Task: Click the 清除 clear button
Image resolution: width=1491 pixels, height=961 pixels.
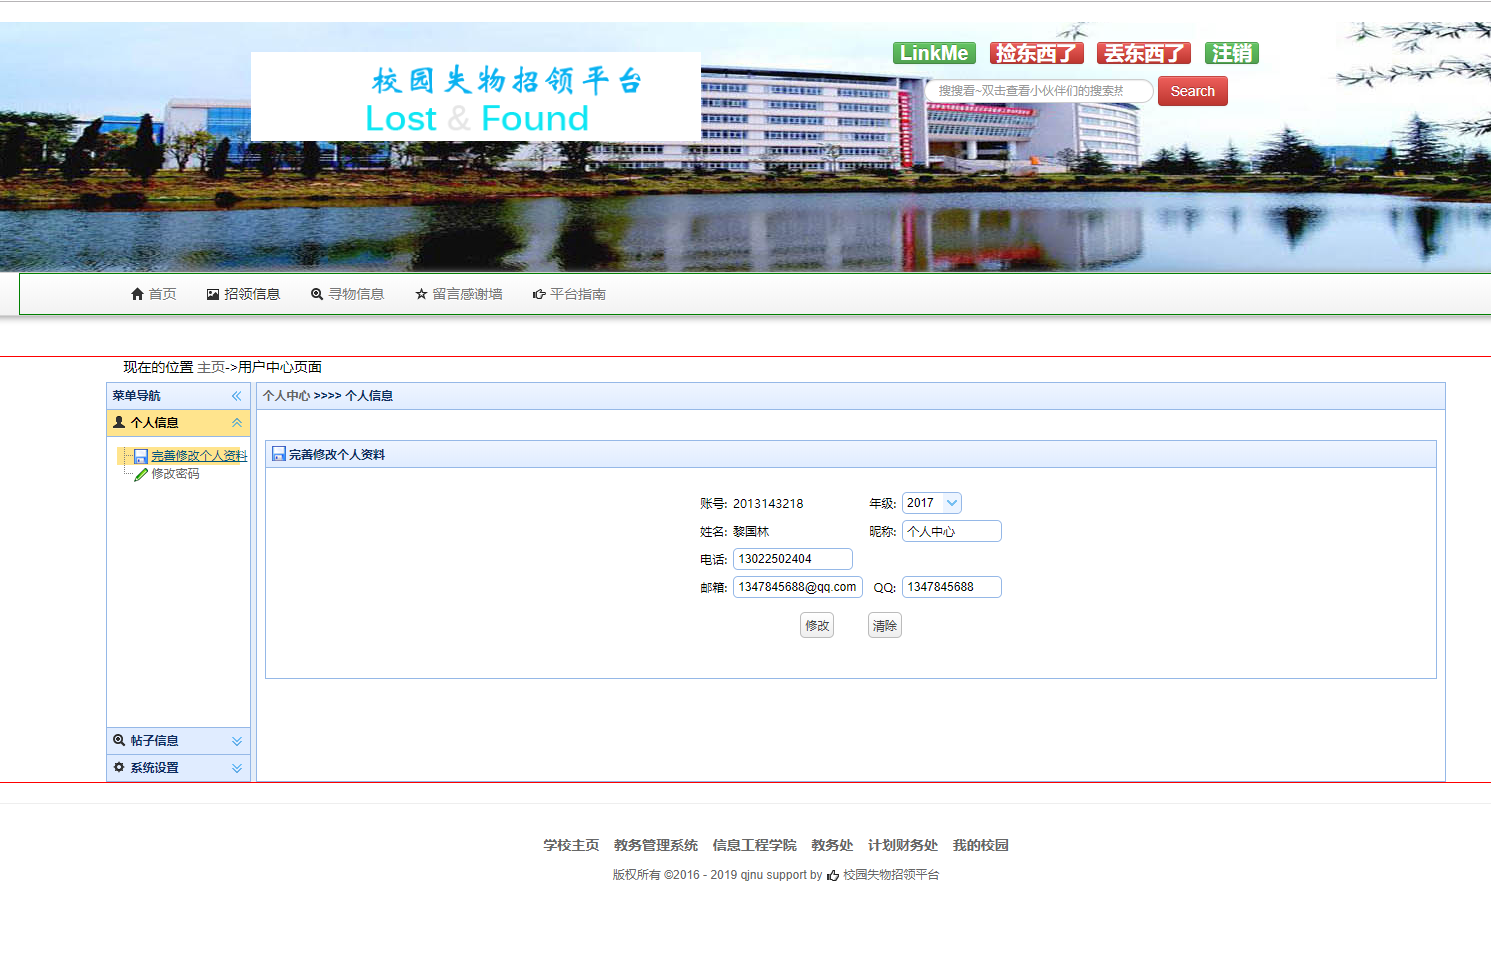Action: click(884, 624)
